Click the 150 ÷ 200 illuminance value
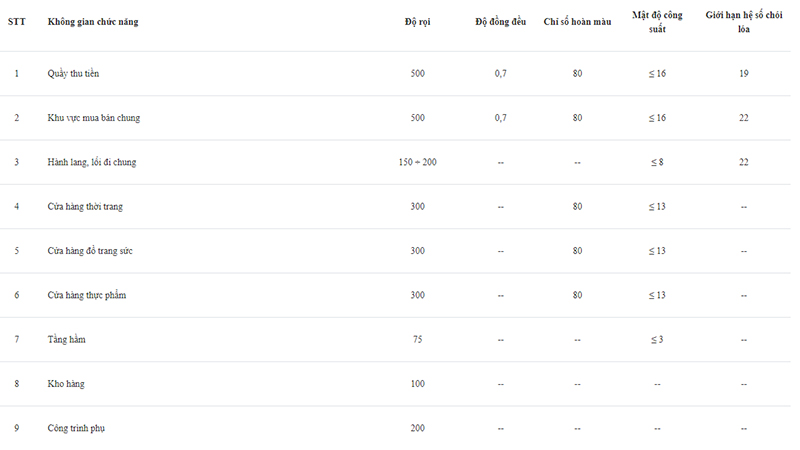This screenshot has width=800, height=450. point(417,162)
